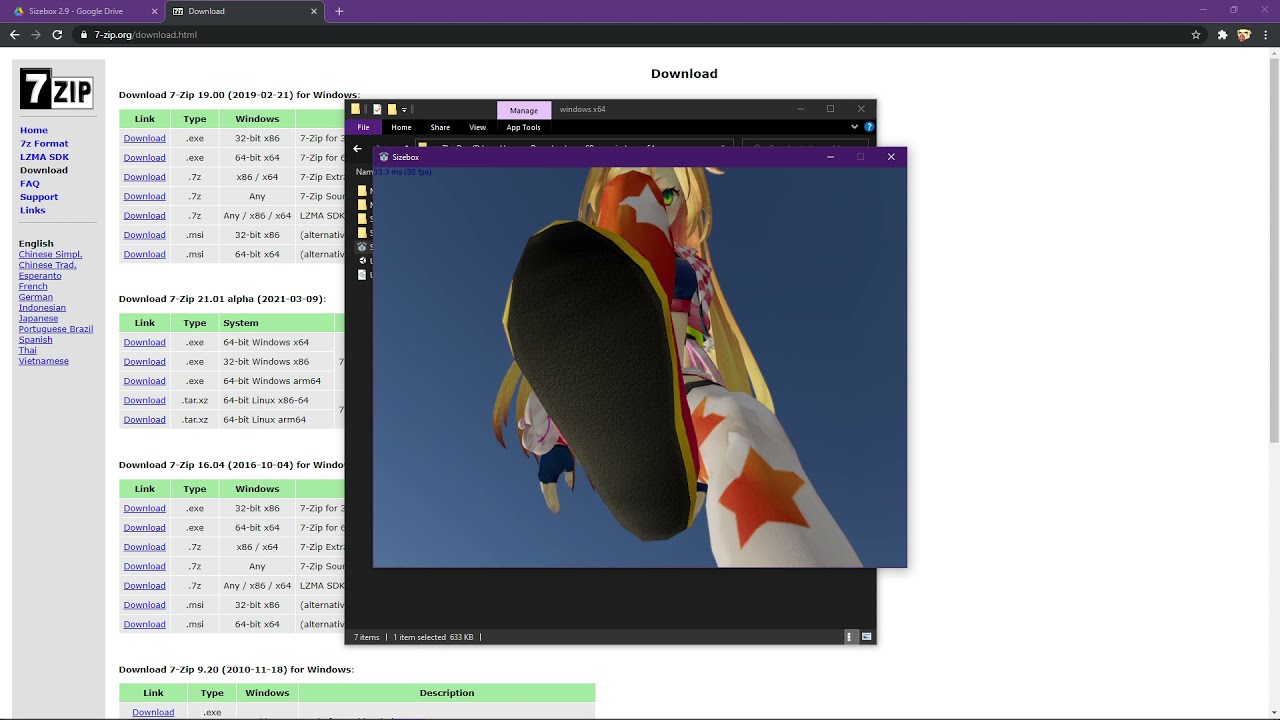Image resolution: width=1280 pixels, height=720 pixels.
Task: Click the Chrome page vertical scrollbar
Action: tap(1273, 250)
